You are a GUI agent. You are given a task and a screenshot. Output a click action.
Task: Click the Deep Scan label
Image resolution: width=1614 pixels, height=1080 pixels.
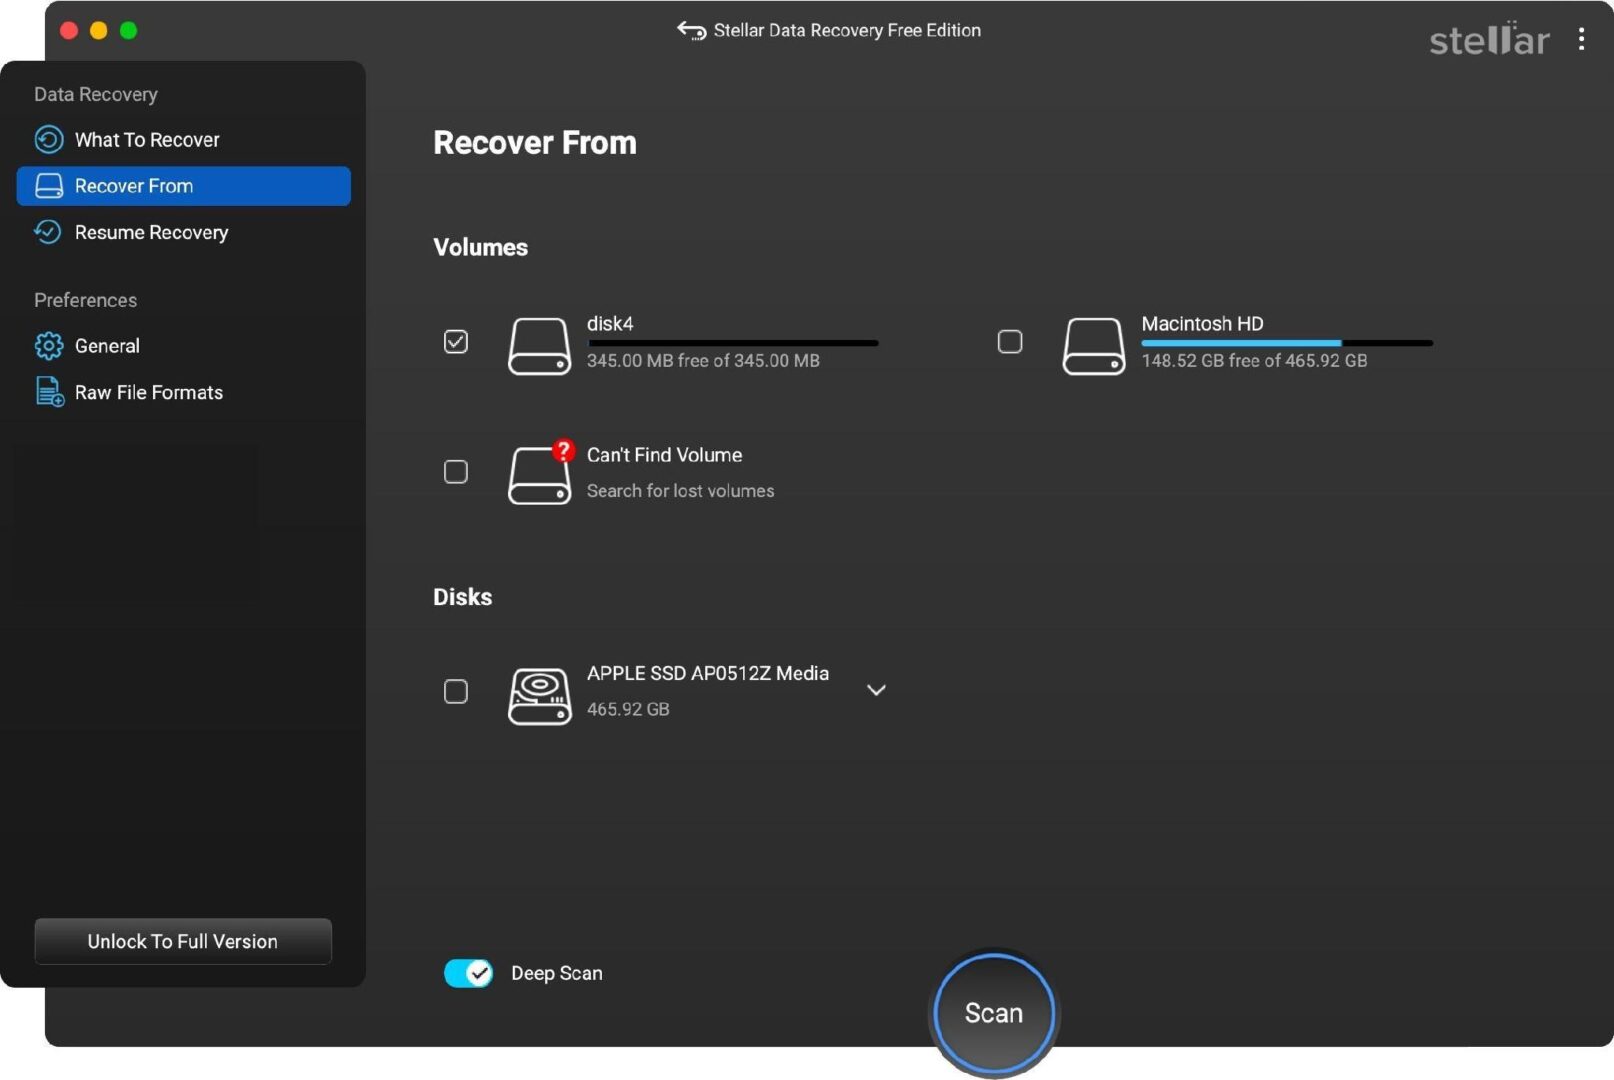pyautogui.click(x=556, y=973)
